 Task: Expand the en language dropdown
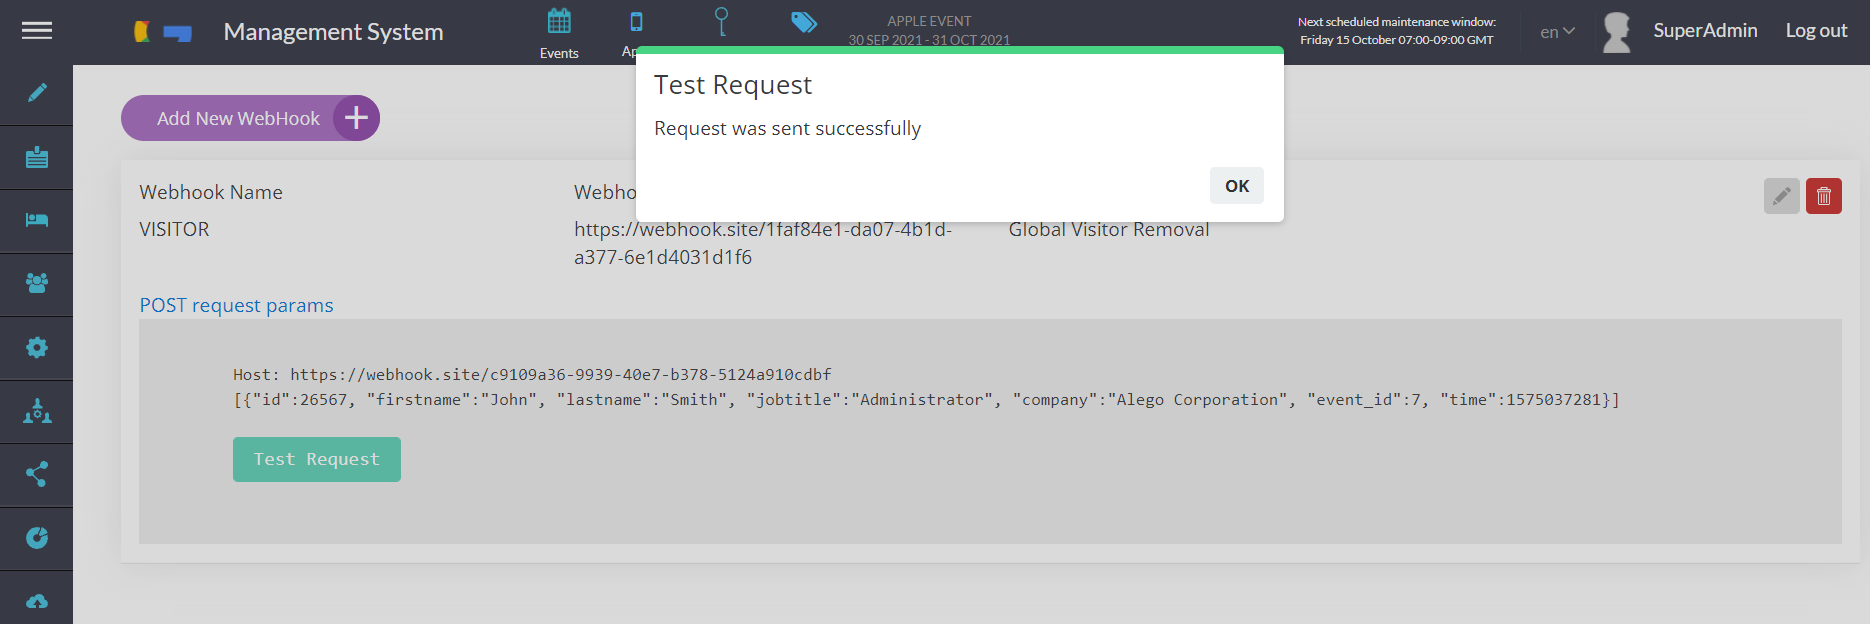(1557, 32)
